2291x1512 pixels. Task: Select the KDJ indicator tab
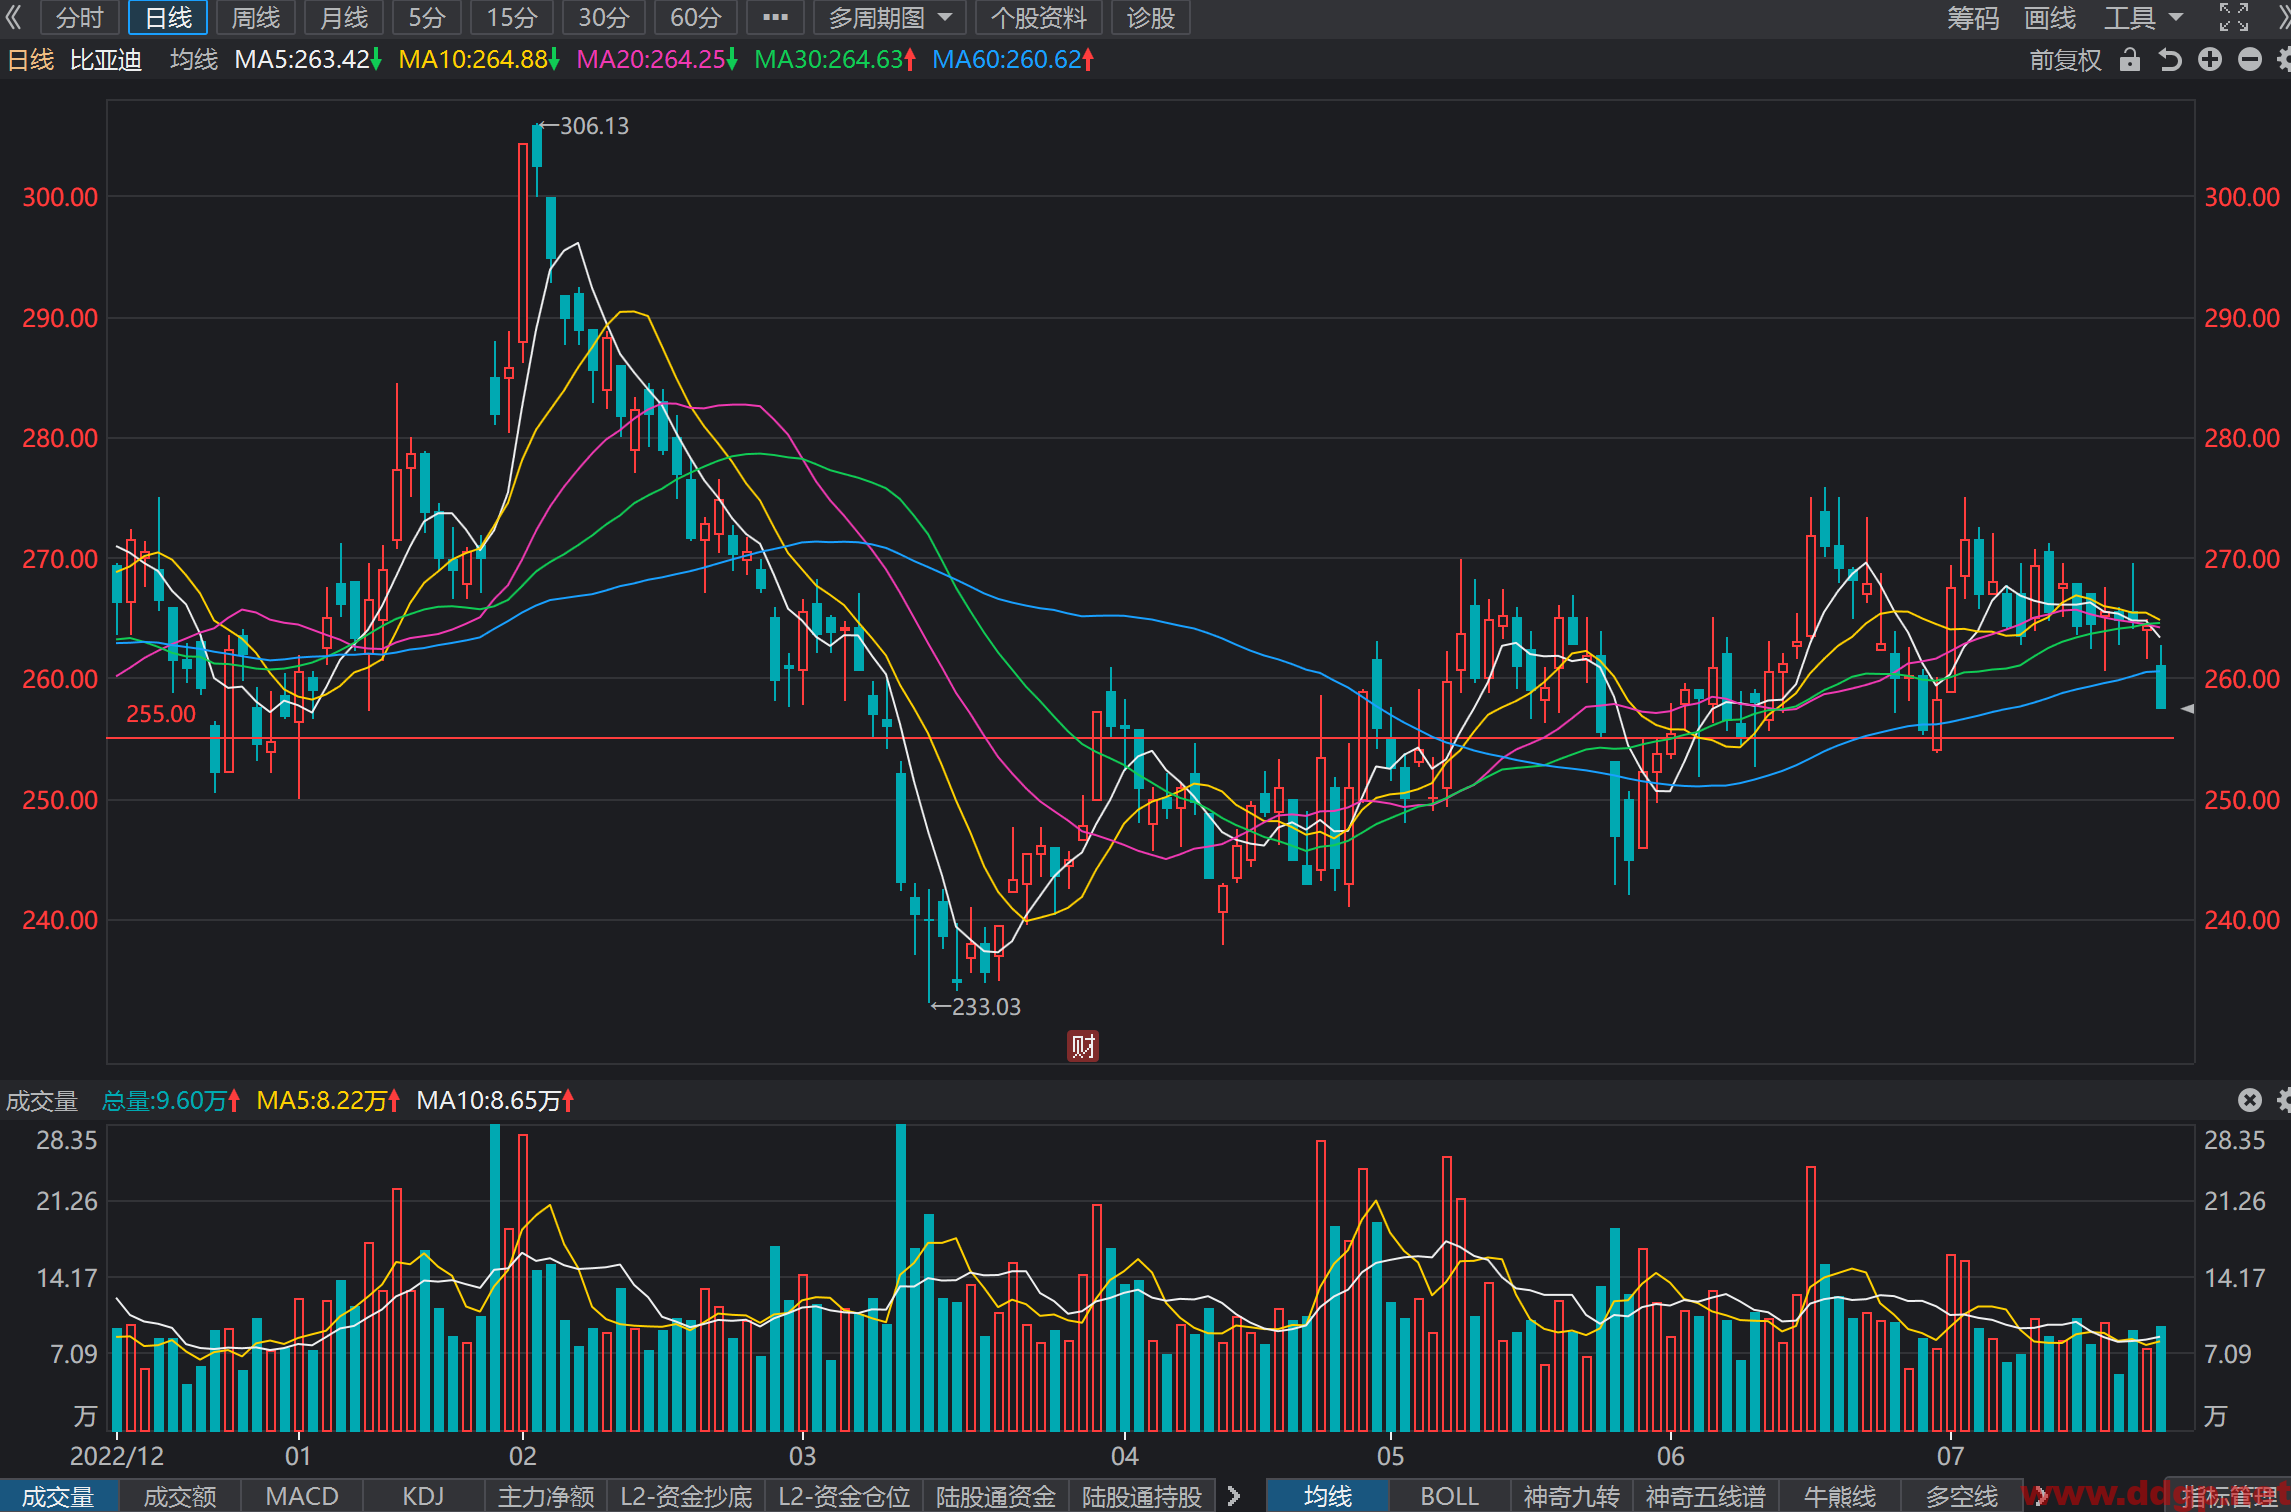[423, 1496]
